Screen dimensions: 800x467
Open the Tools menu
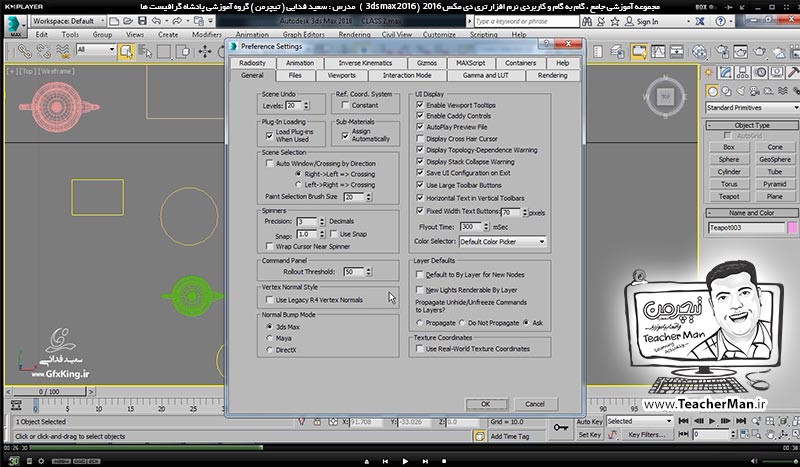[70, 35]
